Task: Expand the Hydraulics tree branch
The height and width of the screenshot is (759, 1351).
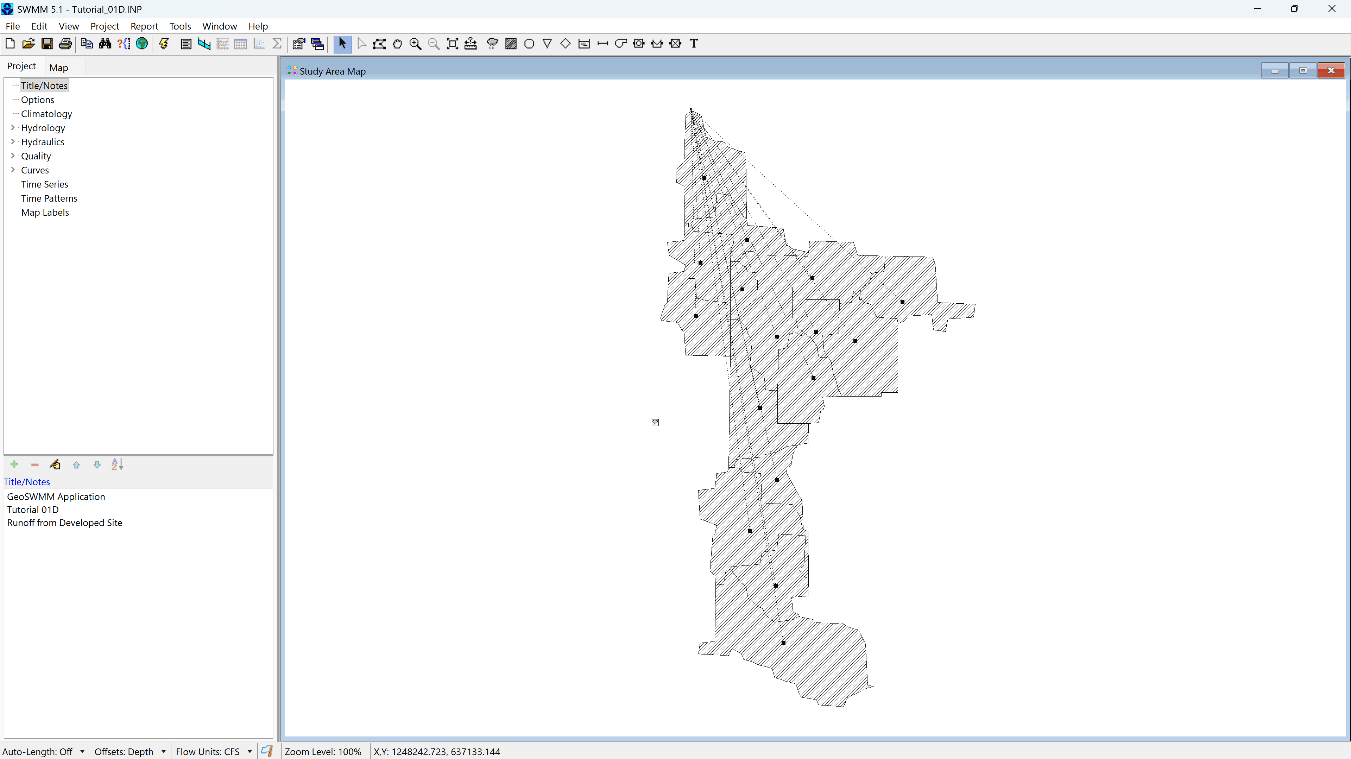Action: [13, 142]
